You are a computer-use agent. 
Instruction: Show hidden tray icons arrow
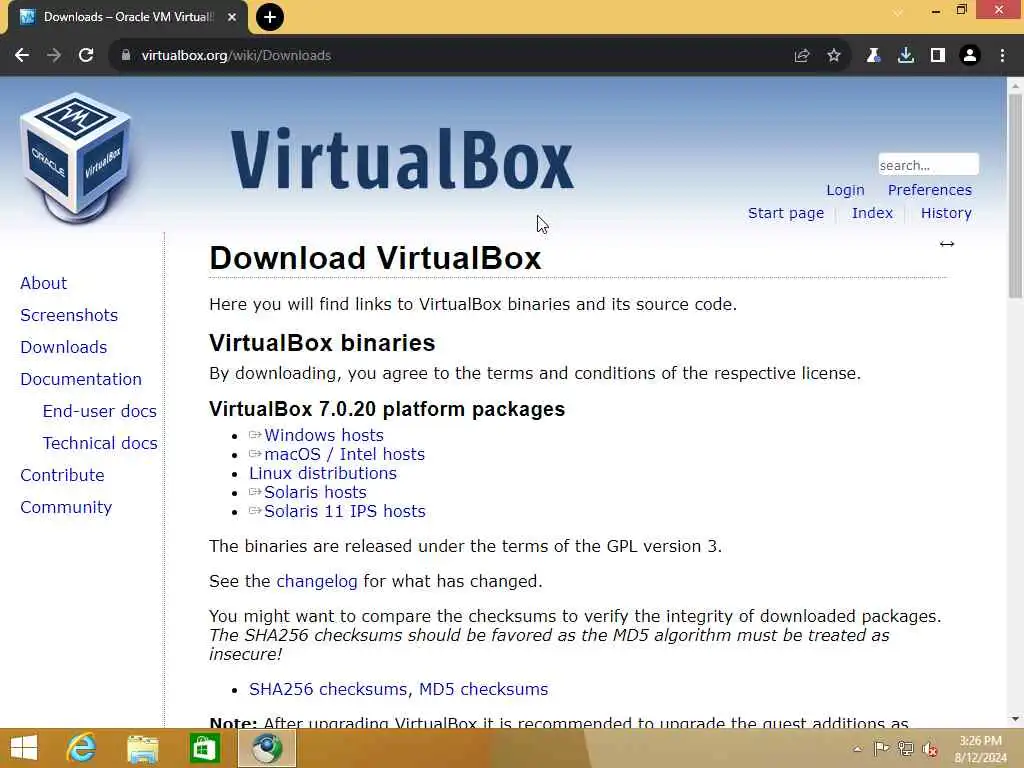click(x=857, y=749)
